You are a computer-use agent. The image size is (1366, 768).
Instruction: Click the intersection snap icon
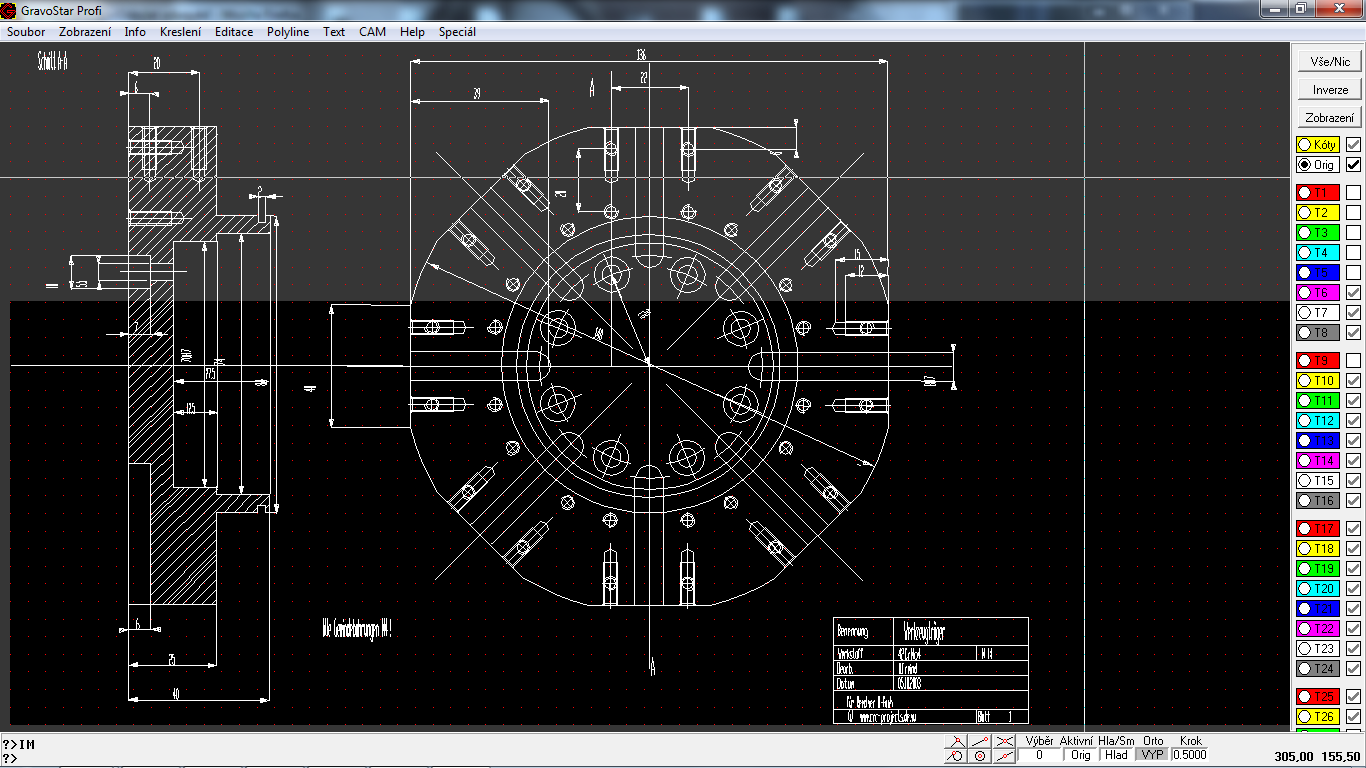1005,741
